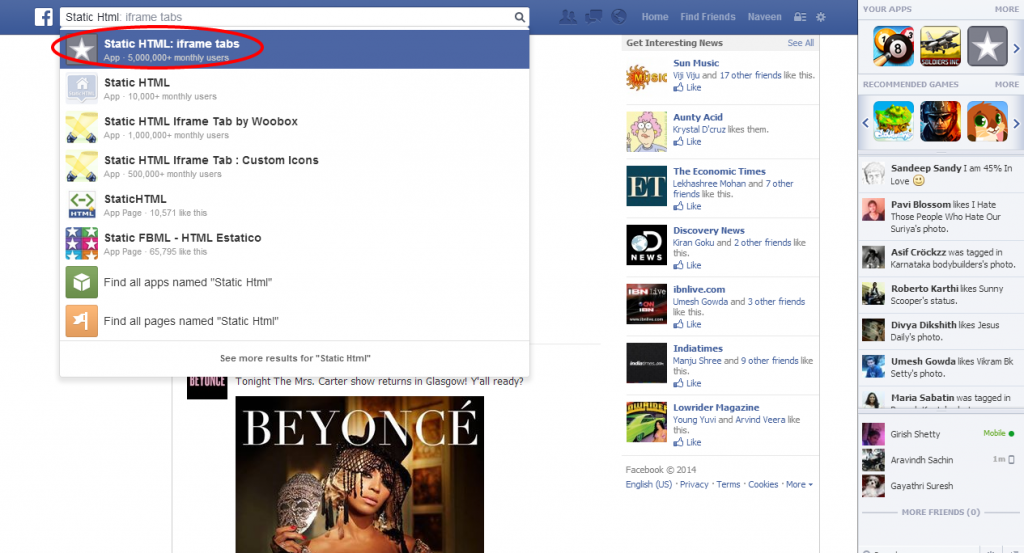The image size is (1024, 553).
Task: Choose Static HTML Iframe Tab by Woobox
Action: [x=295, y=127]
